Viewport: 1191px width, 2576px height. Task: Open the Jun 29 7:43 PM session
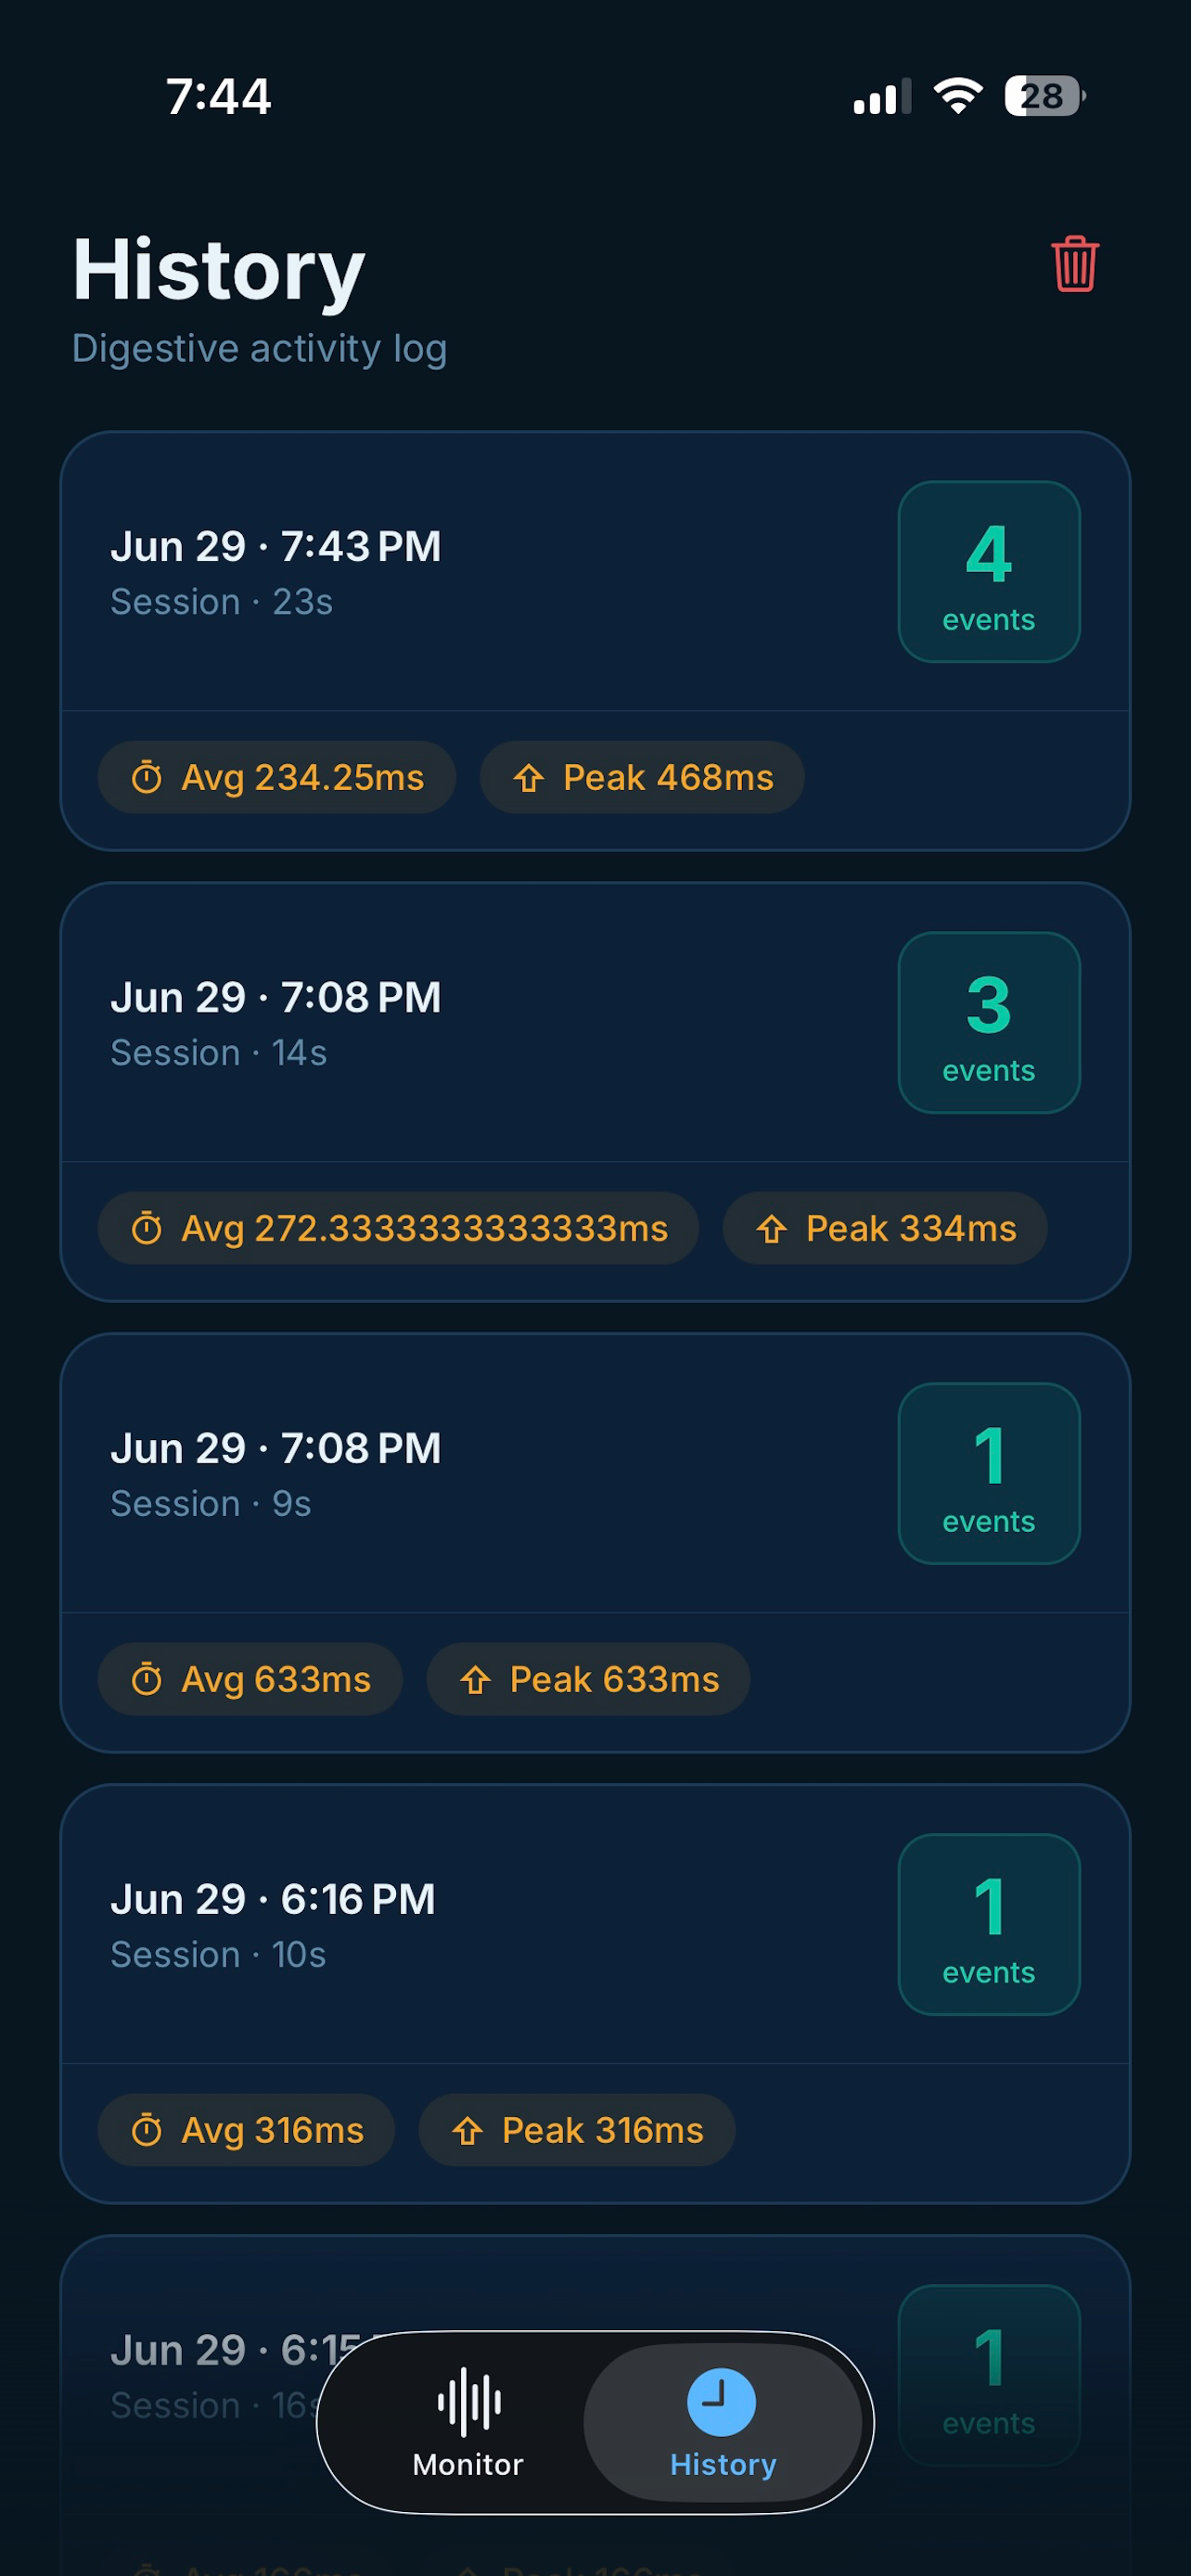pos(595,641)
